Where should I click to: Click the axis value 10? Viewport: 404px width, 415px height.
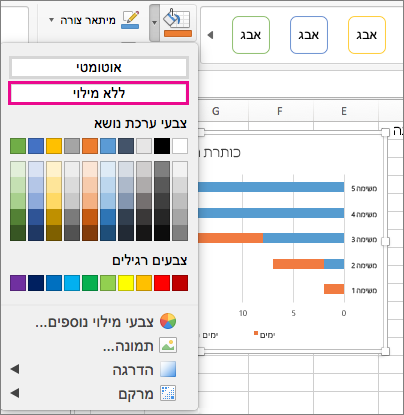(x=243, y=313)
